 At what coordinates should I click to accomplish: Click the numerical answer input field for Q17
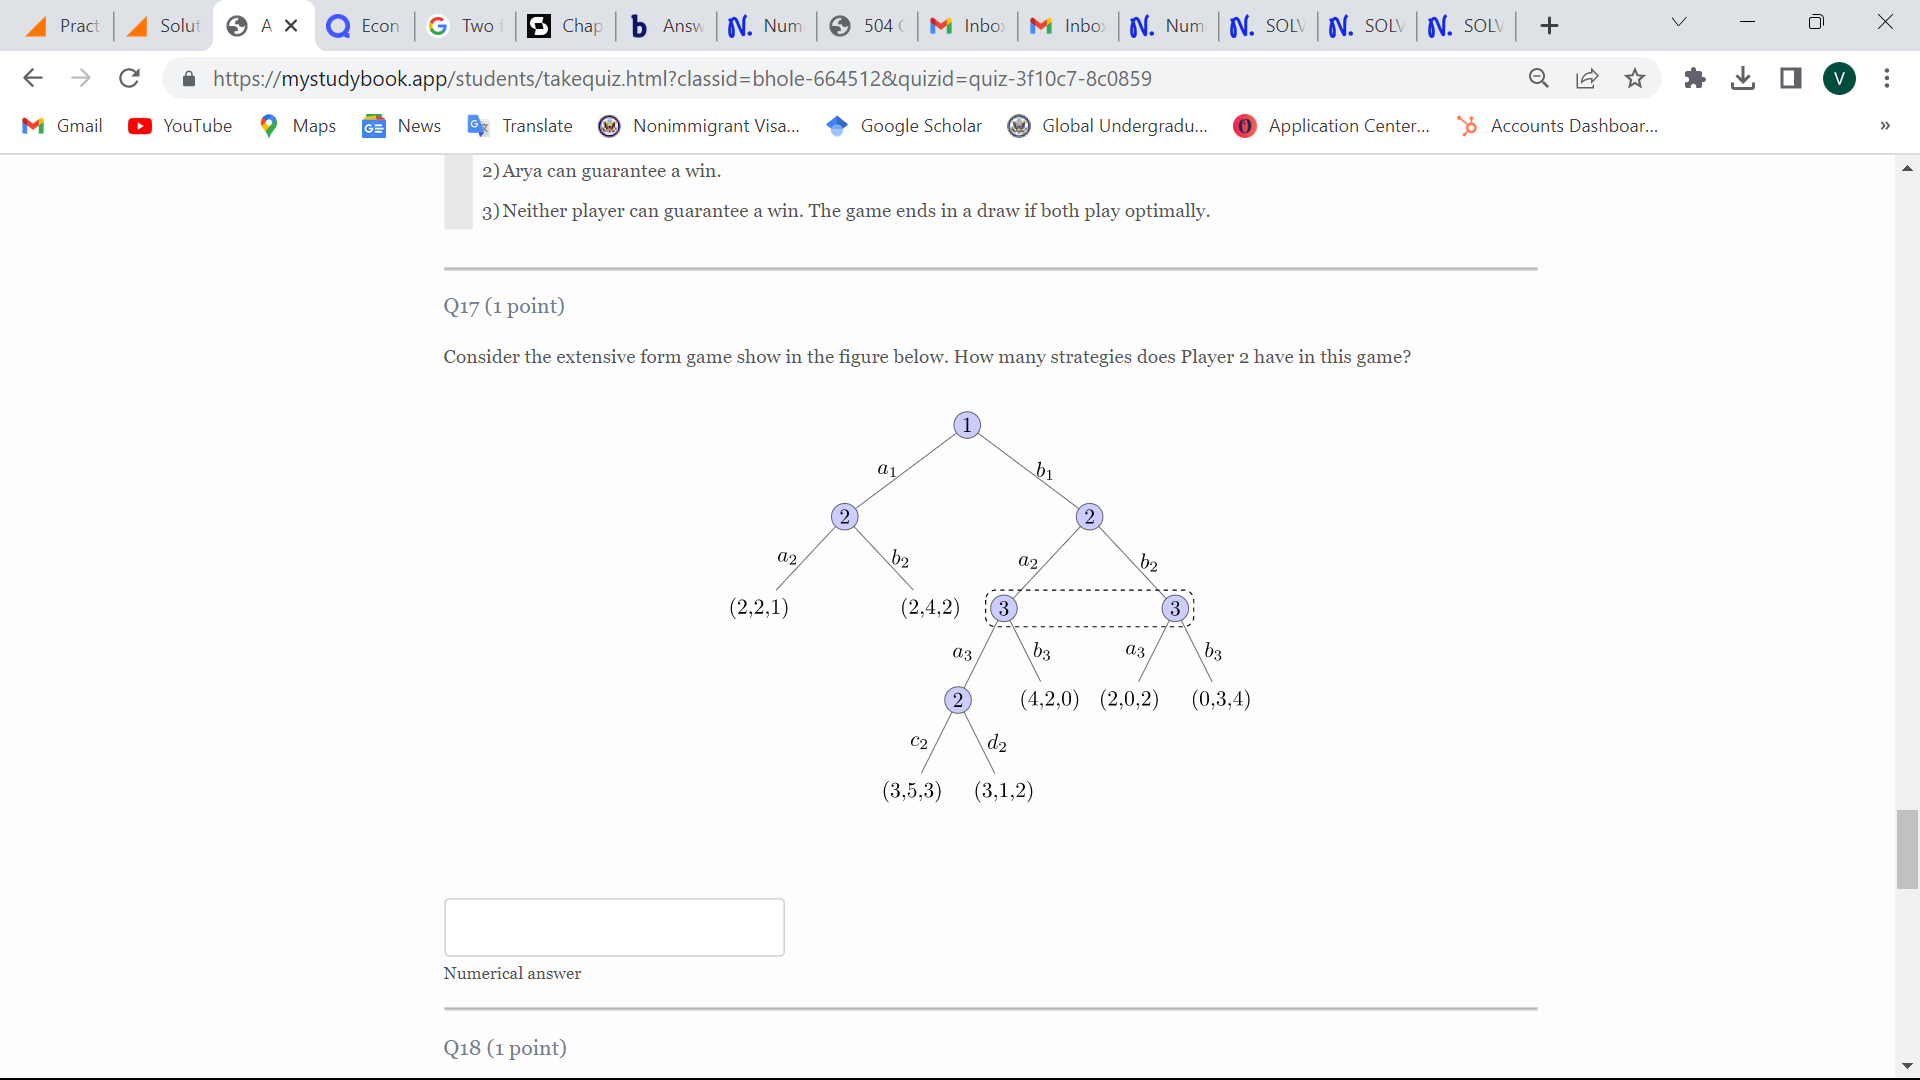tap(614, 927)
